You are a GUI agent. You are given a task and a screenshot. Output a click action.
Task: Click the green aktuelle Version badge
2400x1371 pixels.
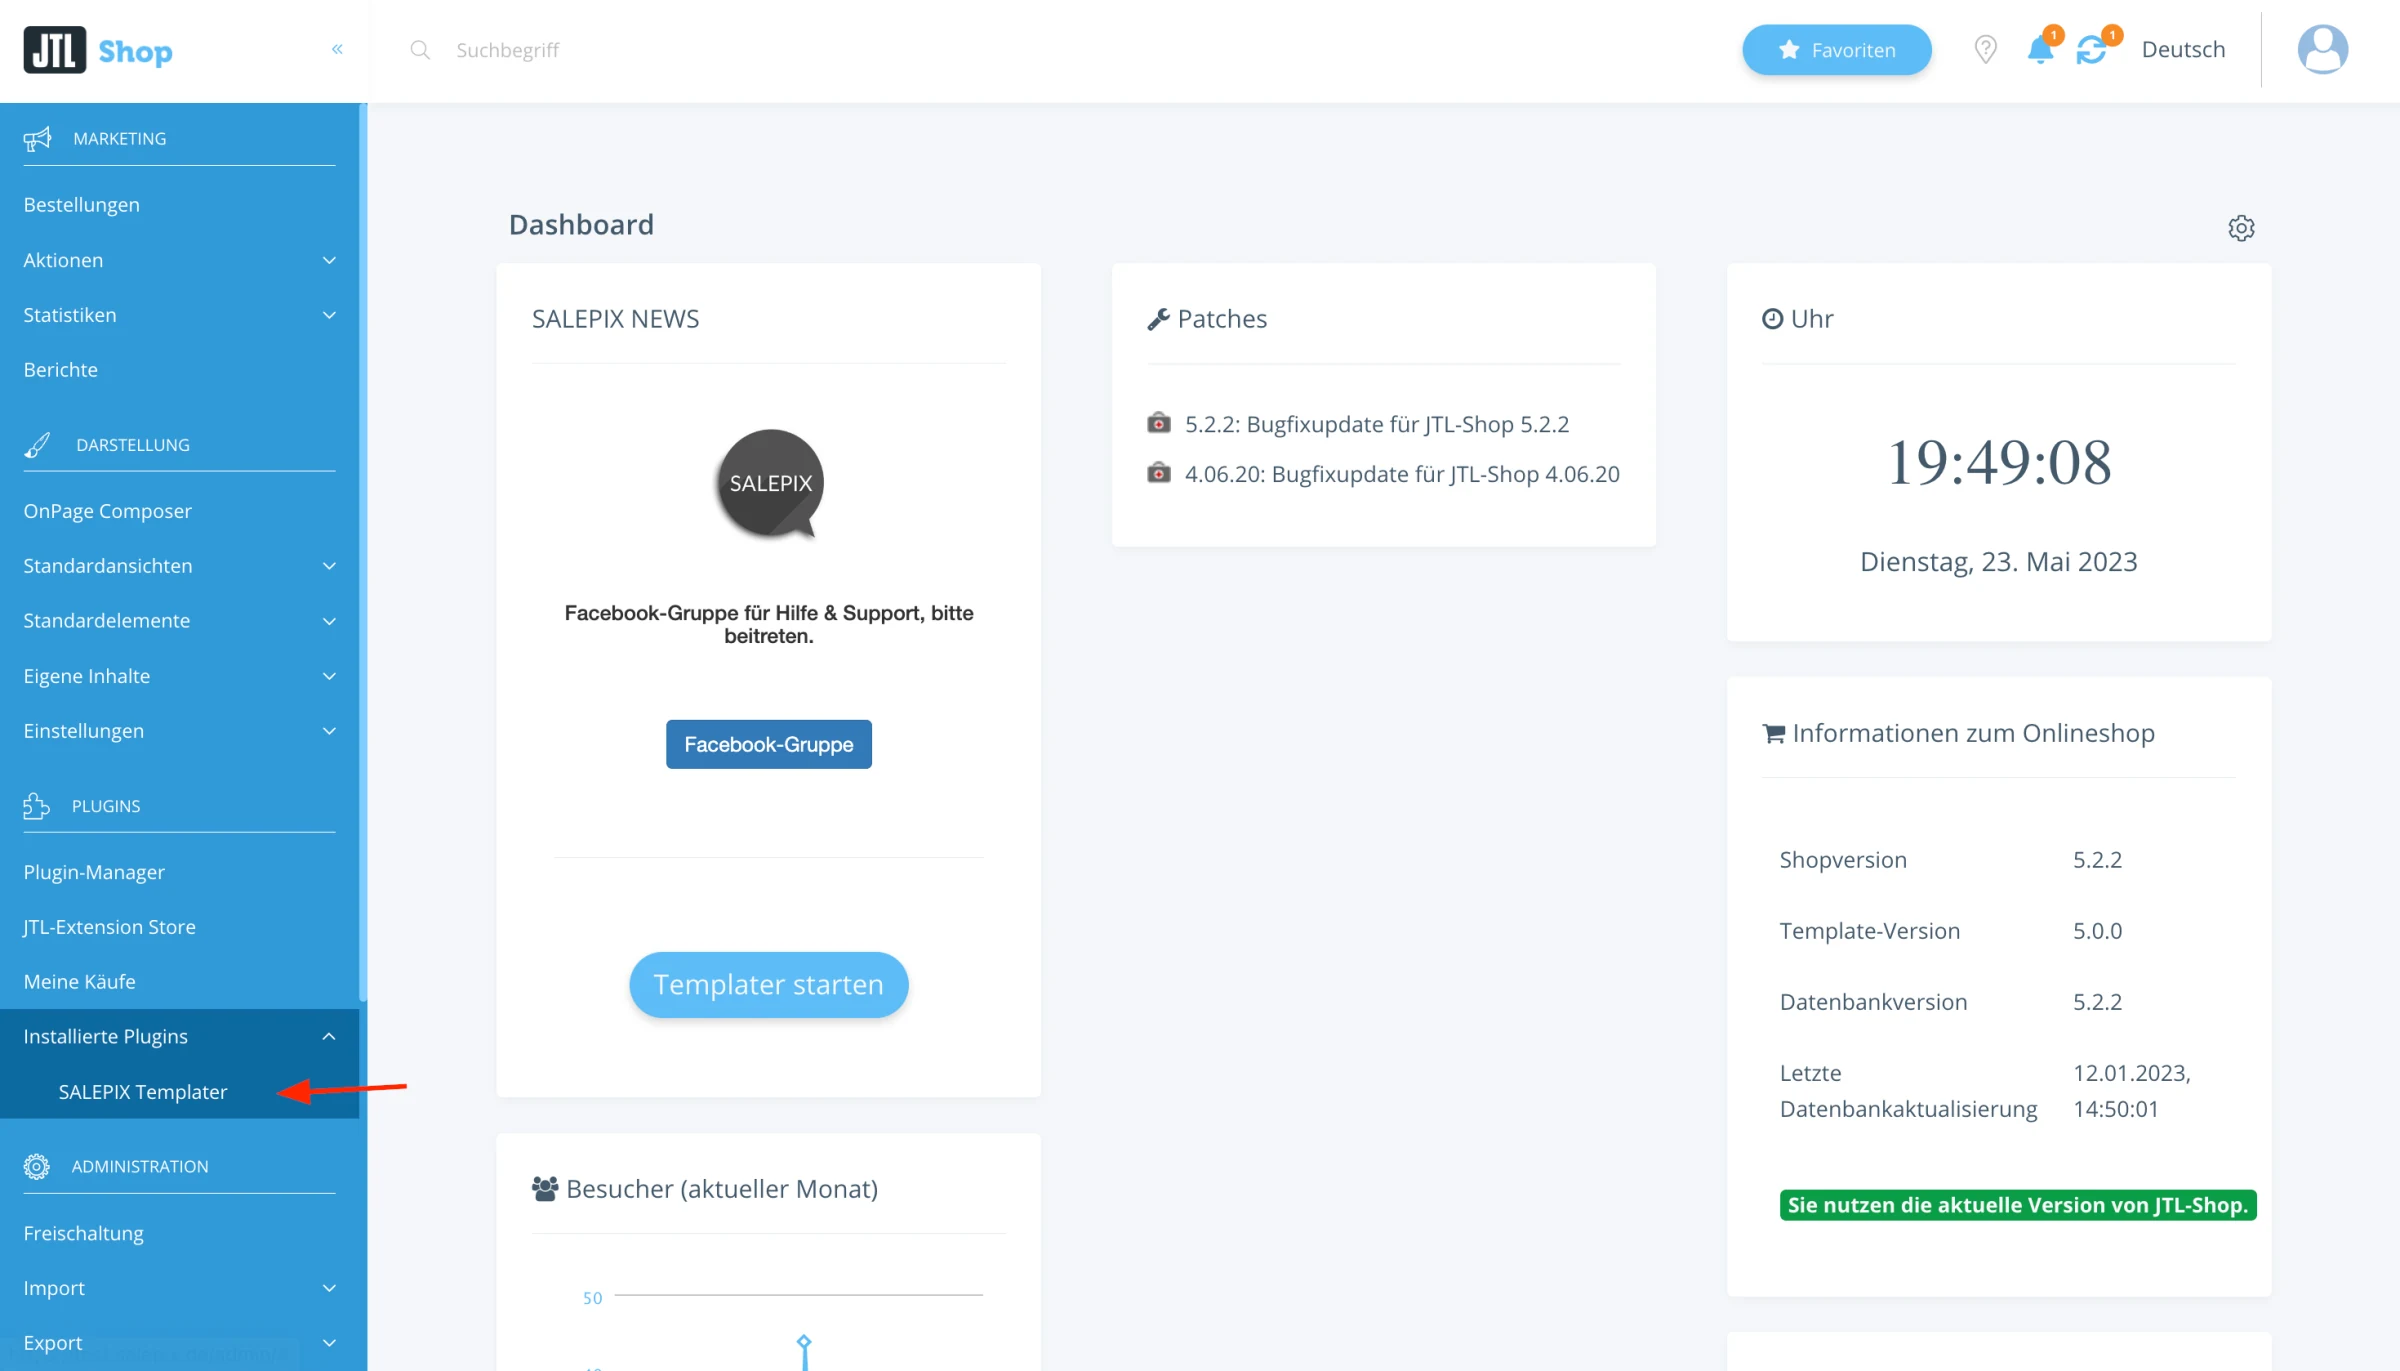coord(2017,1205)
